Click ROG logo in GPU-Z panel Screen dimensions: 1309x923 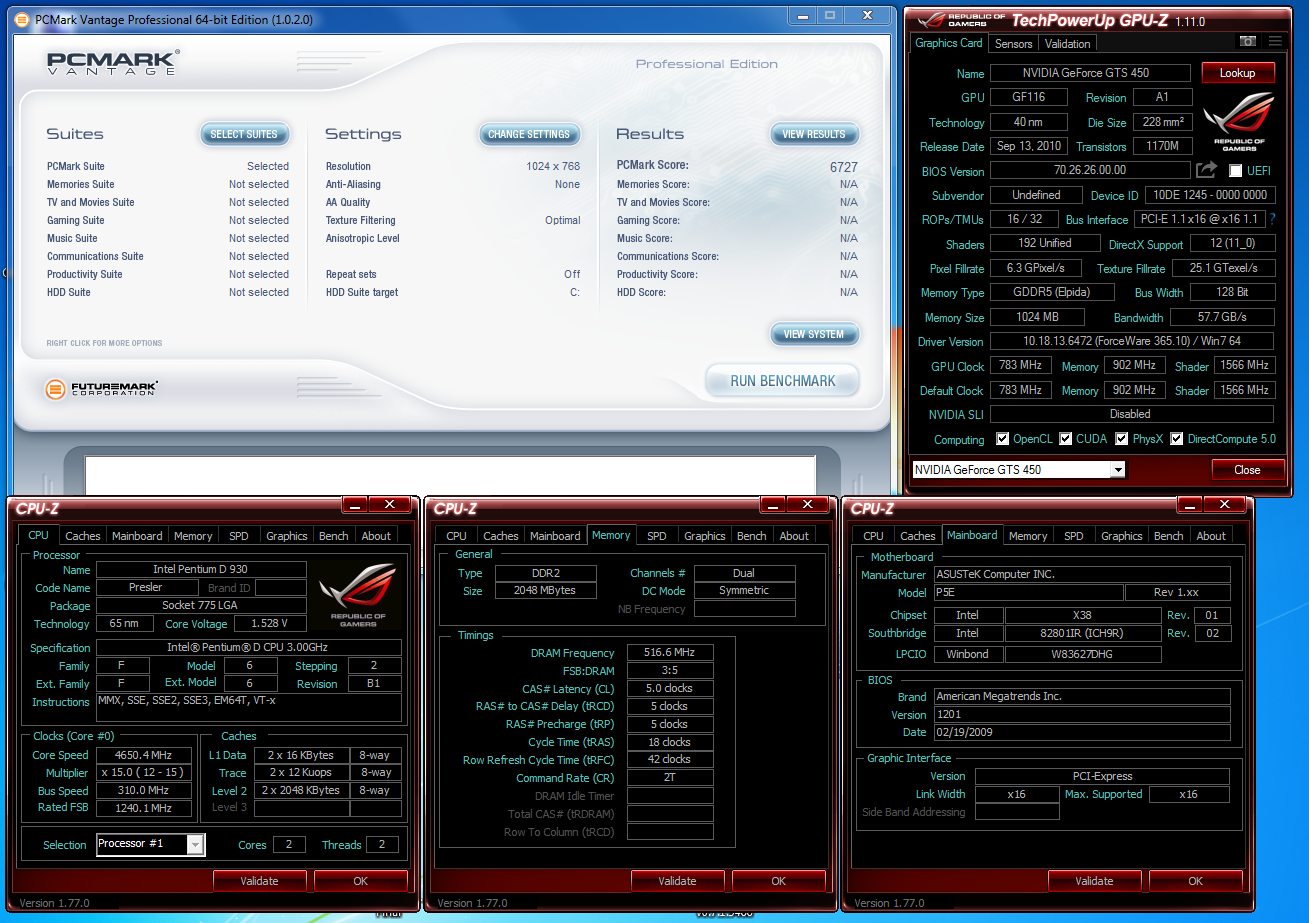(x=1238, y=123)
